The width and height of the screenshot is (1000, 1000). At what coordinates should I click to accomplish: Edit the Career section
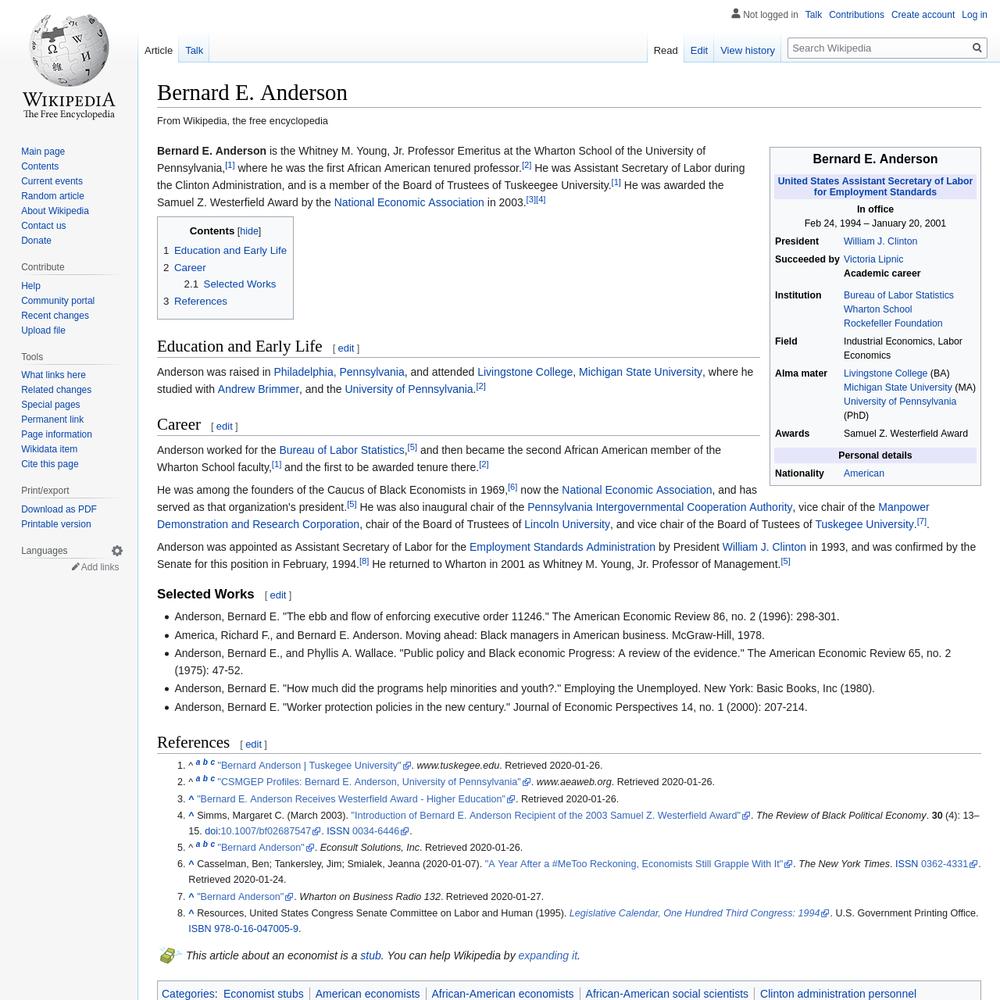pyautogui.click(x=224, y=427)
